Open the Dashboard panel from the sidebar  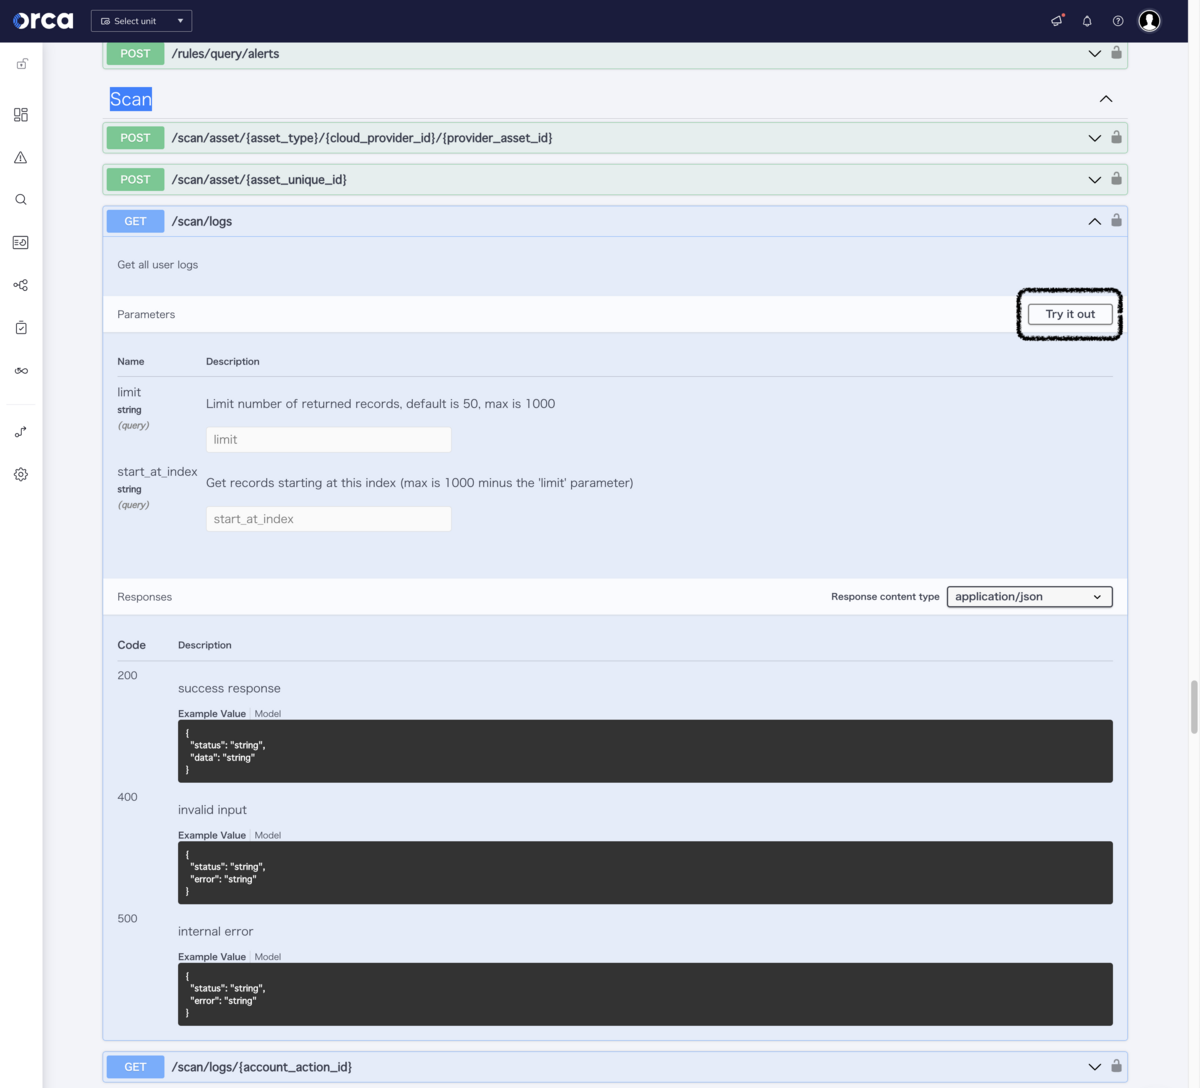pyautogui.click(x=20, y=114)
